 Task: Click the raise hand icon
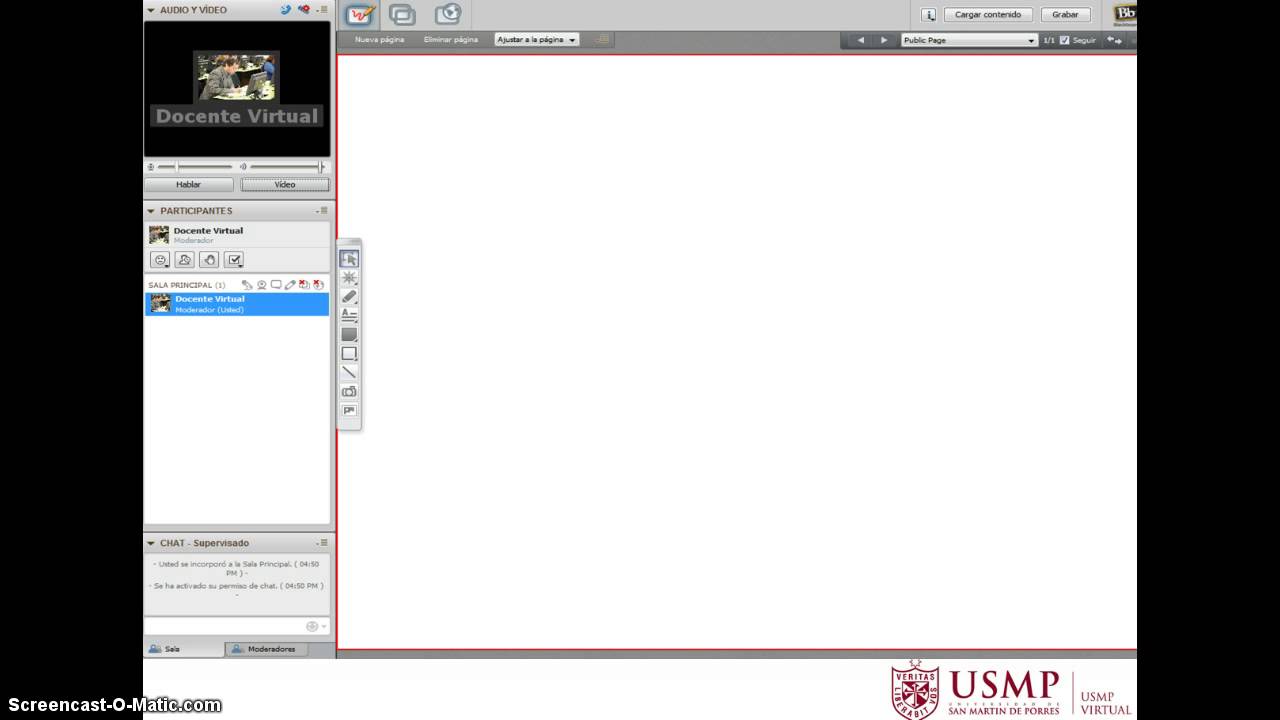[x=209, y=260]
